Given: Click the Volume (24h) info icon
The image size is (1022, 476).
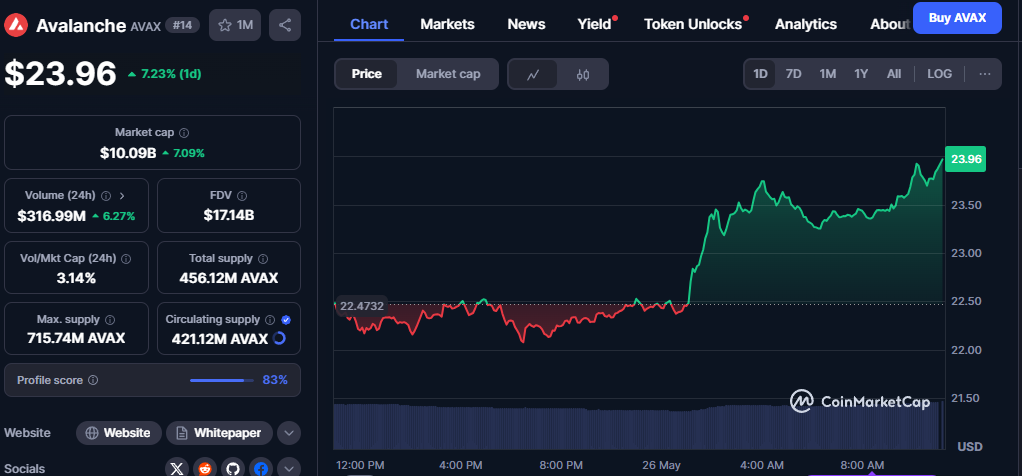Looking at the screenshot, I should 106,196.
